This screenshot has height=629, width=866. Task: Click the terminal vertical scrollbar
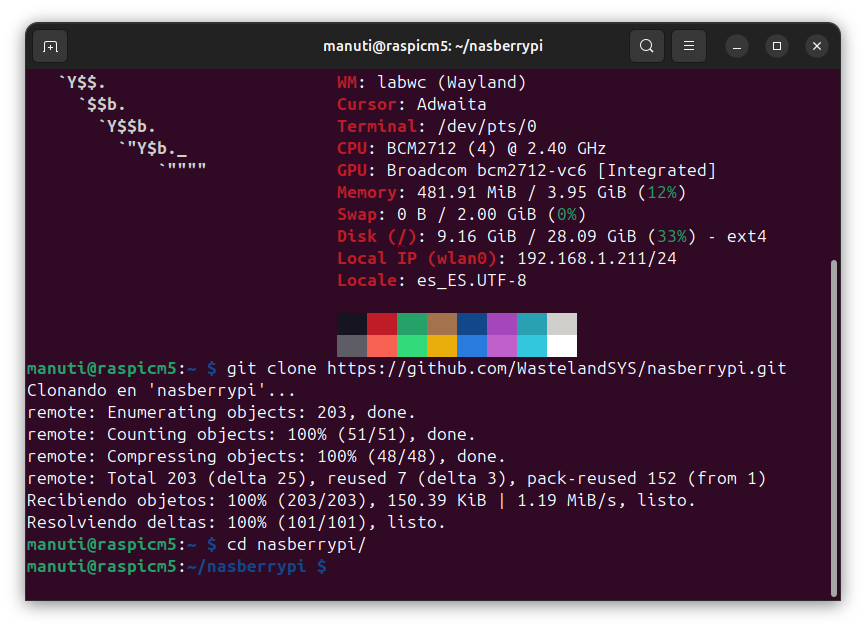tap(834, 428)
